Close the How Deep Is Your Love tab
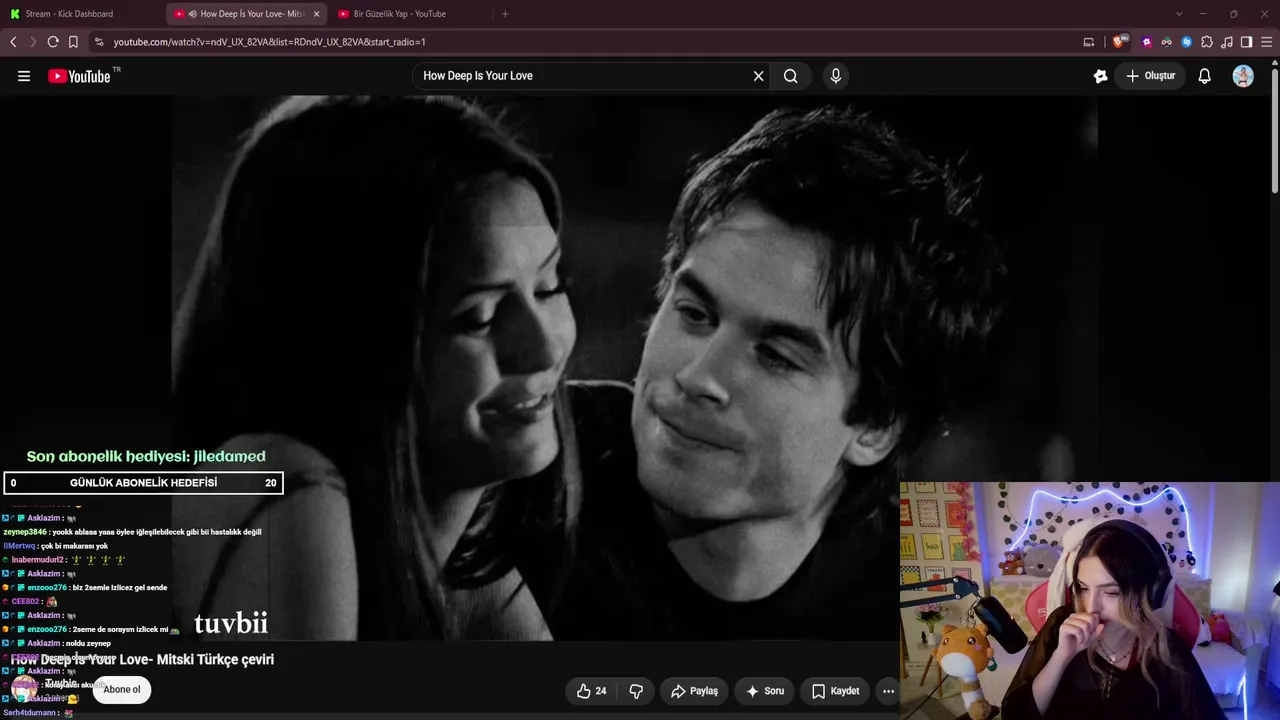This screenshot has height=720, width=1280. point(317,14)
